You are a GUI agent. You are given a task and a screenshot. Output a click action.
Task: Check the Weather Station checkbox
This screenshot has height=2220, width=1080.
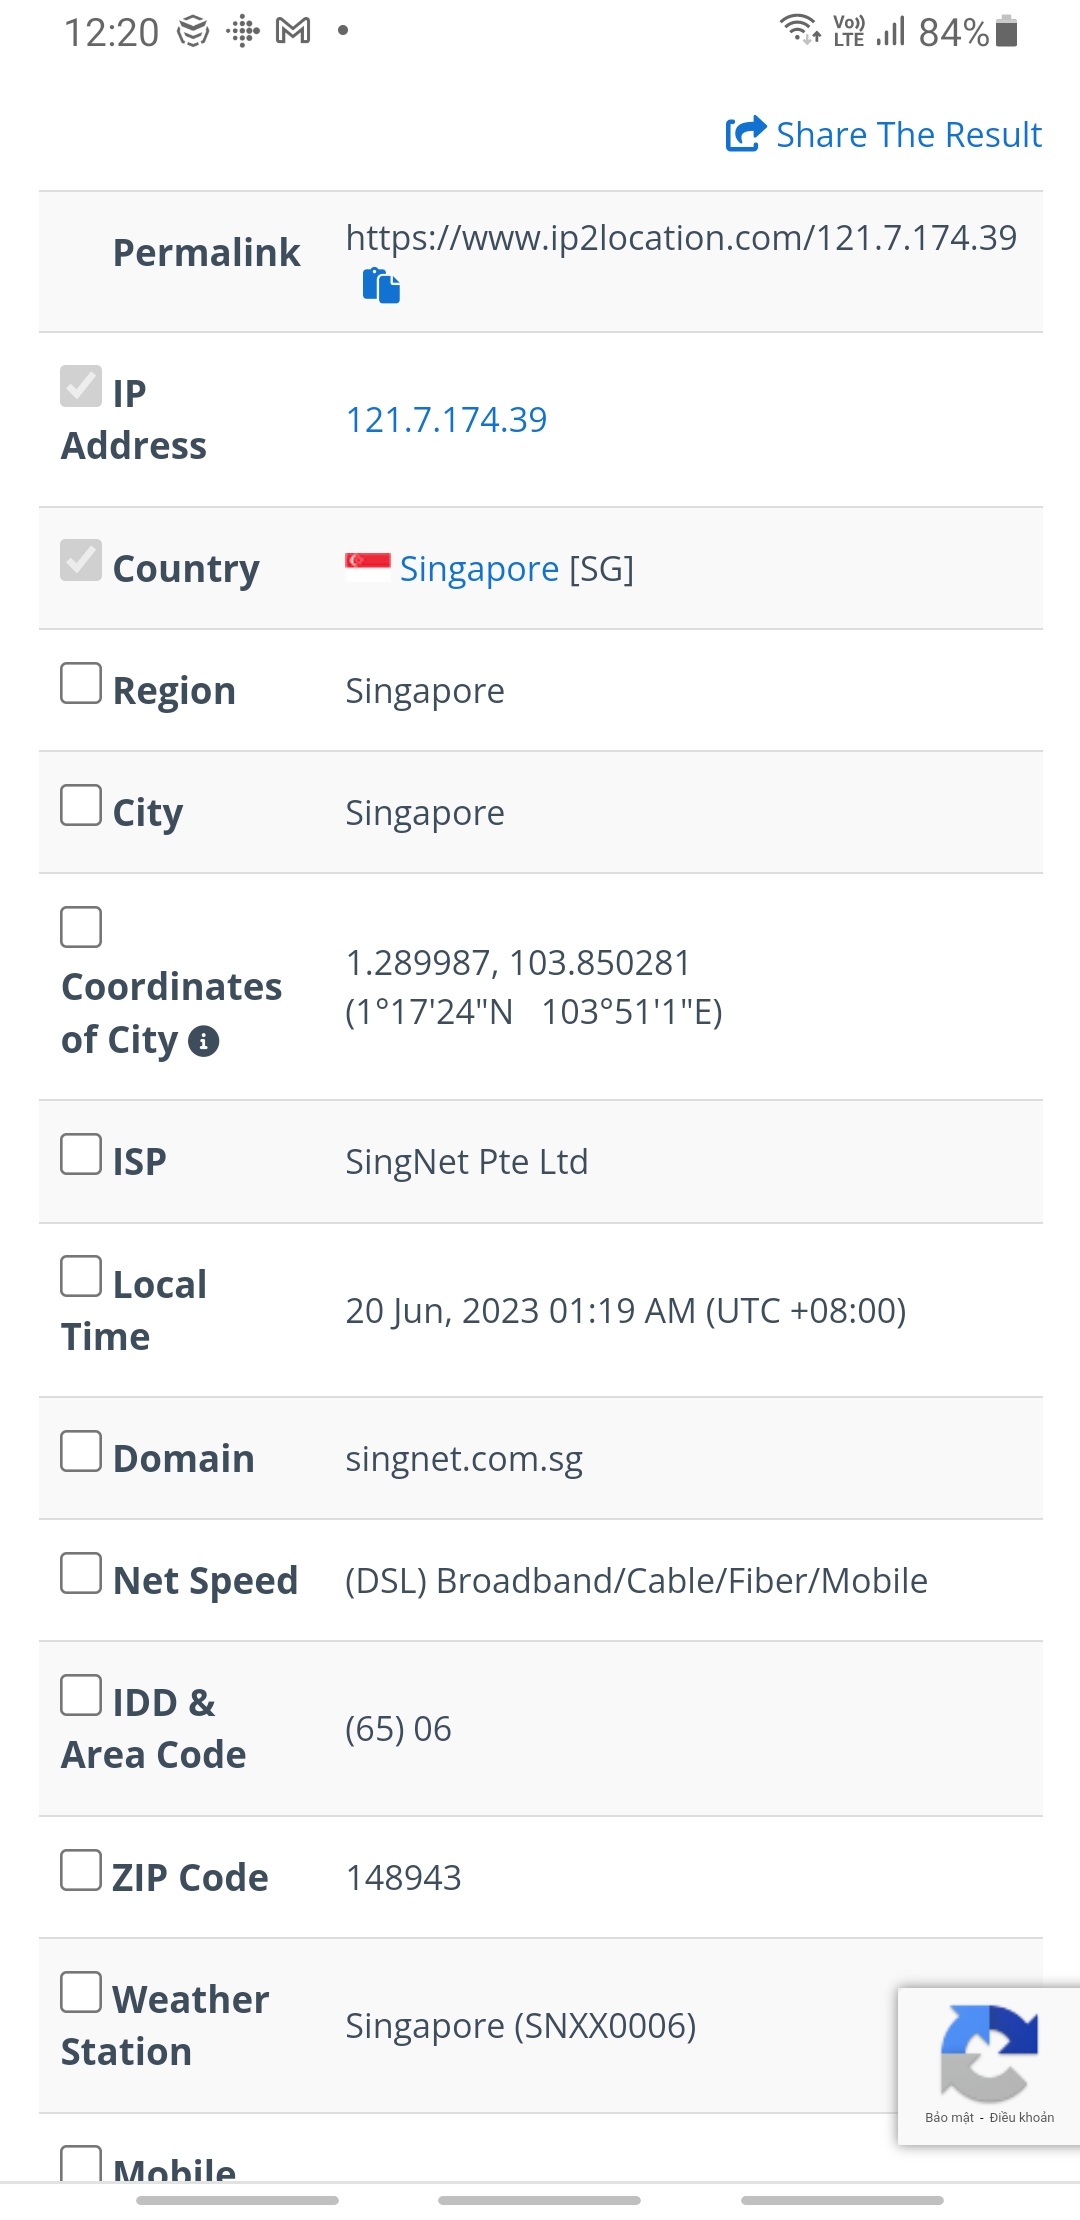[81, 1993]
